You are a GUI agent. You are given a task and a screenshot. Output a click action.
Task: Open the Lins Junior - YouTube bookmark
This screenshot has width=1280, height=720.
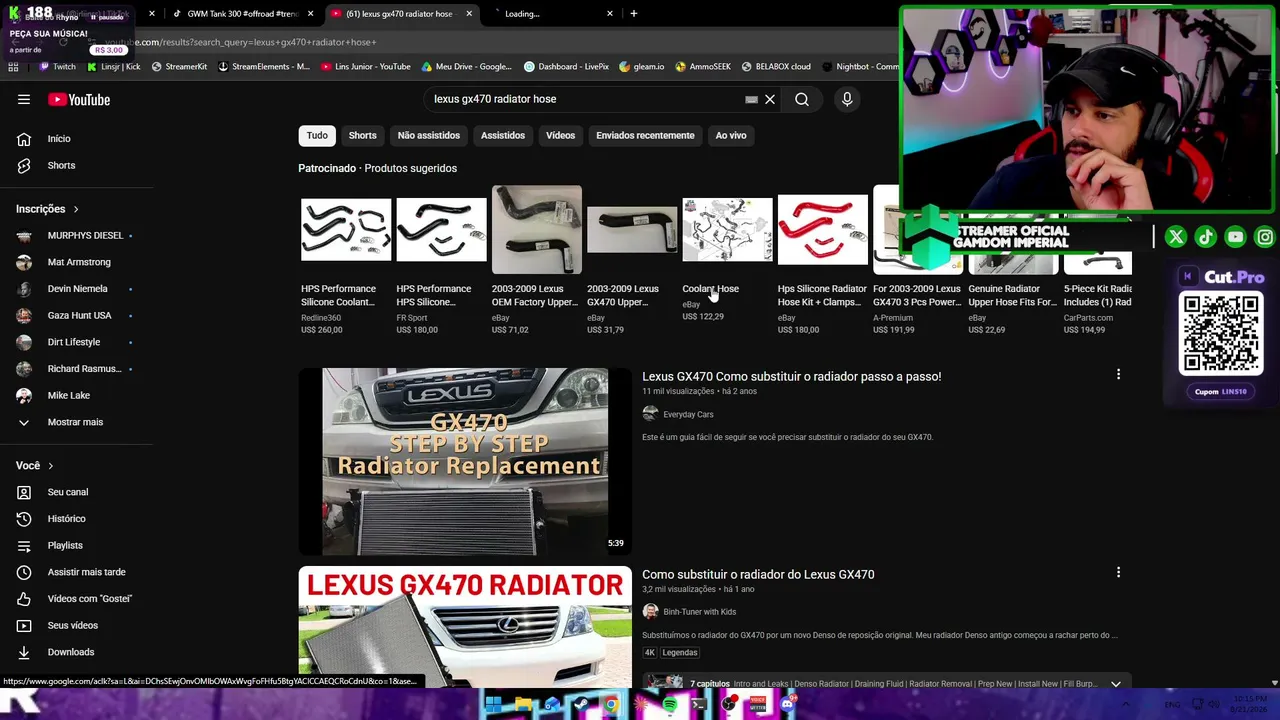(366, 67)
